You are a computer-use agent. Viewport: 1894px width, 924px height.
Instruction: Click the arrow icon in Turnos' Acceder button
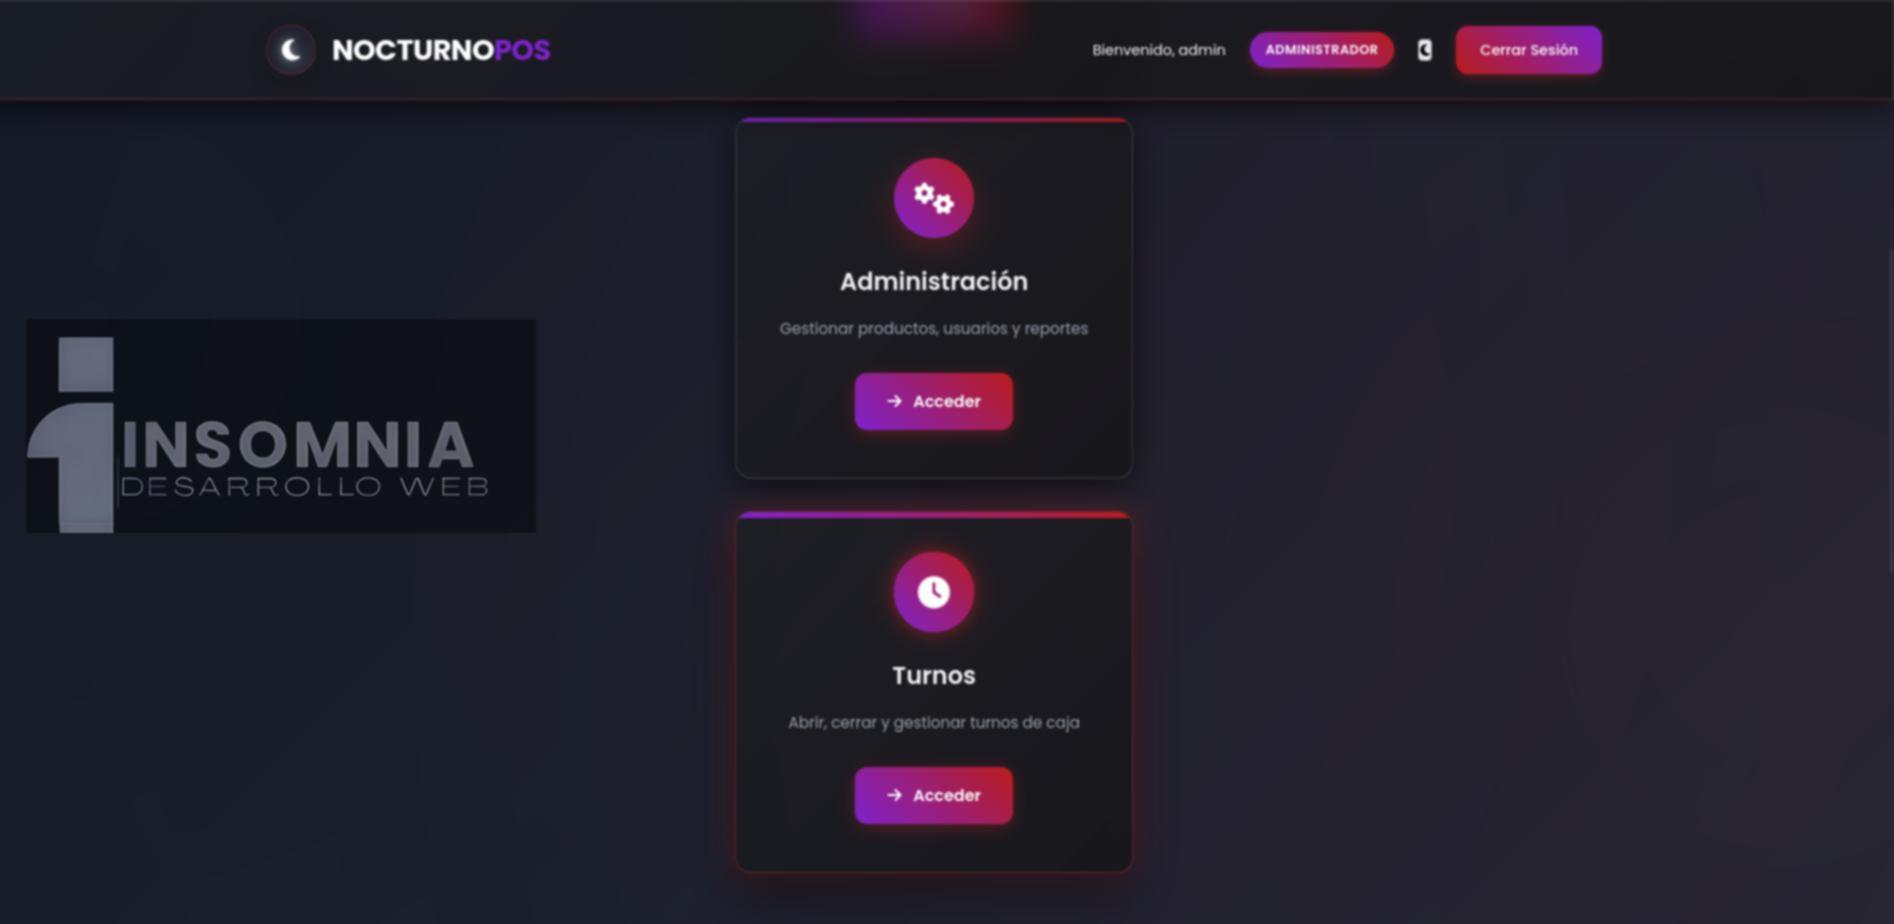tap(894, 795)
